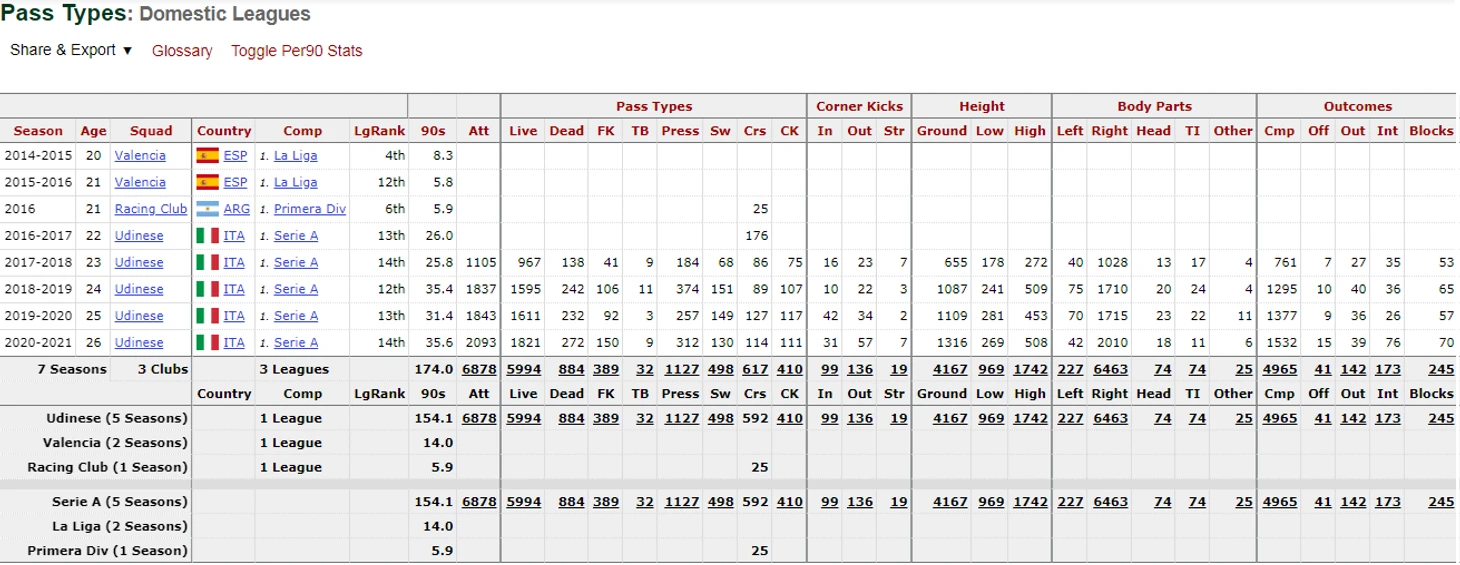This screenshot has width=1460, height=565.
Task: Open Udinese link in 2016-2017 row
Action: 139,235
